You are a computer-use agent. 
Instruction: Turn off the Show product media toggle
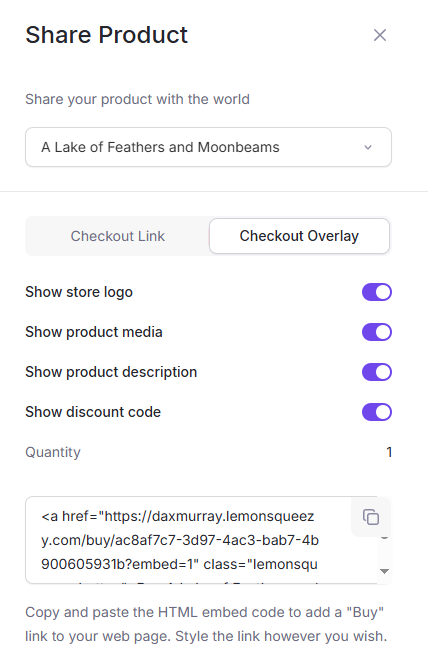(x=377, y=332)
